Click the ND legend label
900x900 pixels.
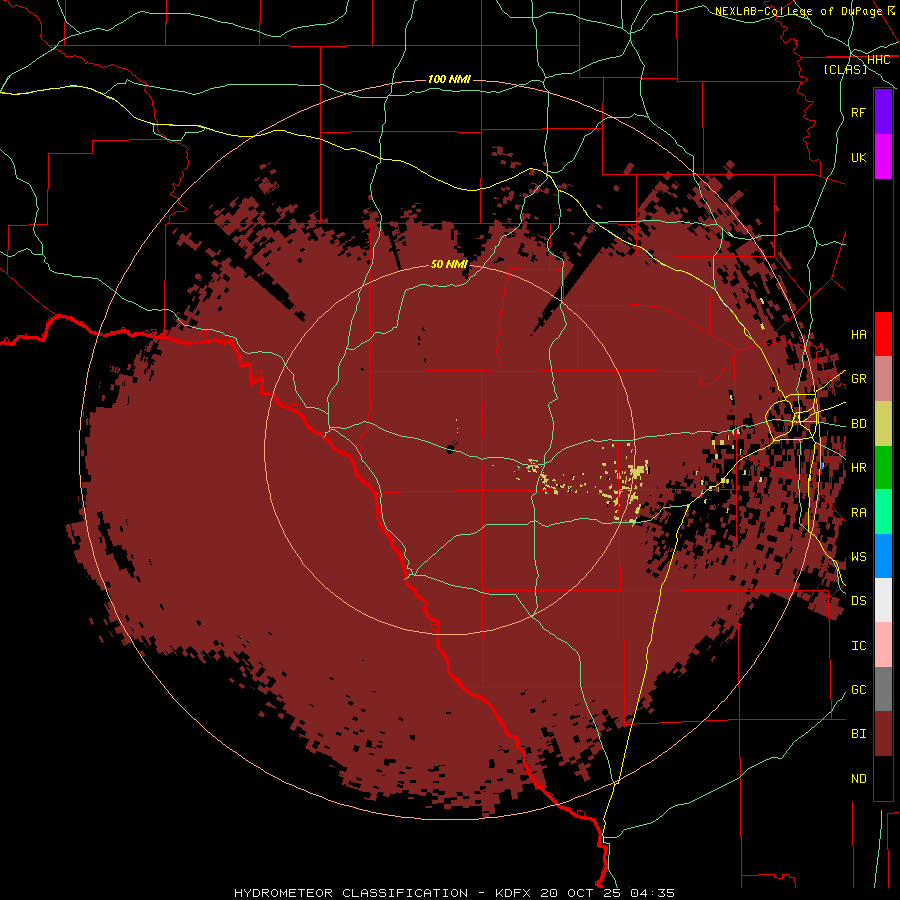pyautogui.click(x=859, y=779)
